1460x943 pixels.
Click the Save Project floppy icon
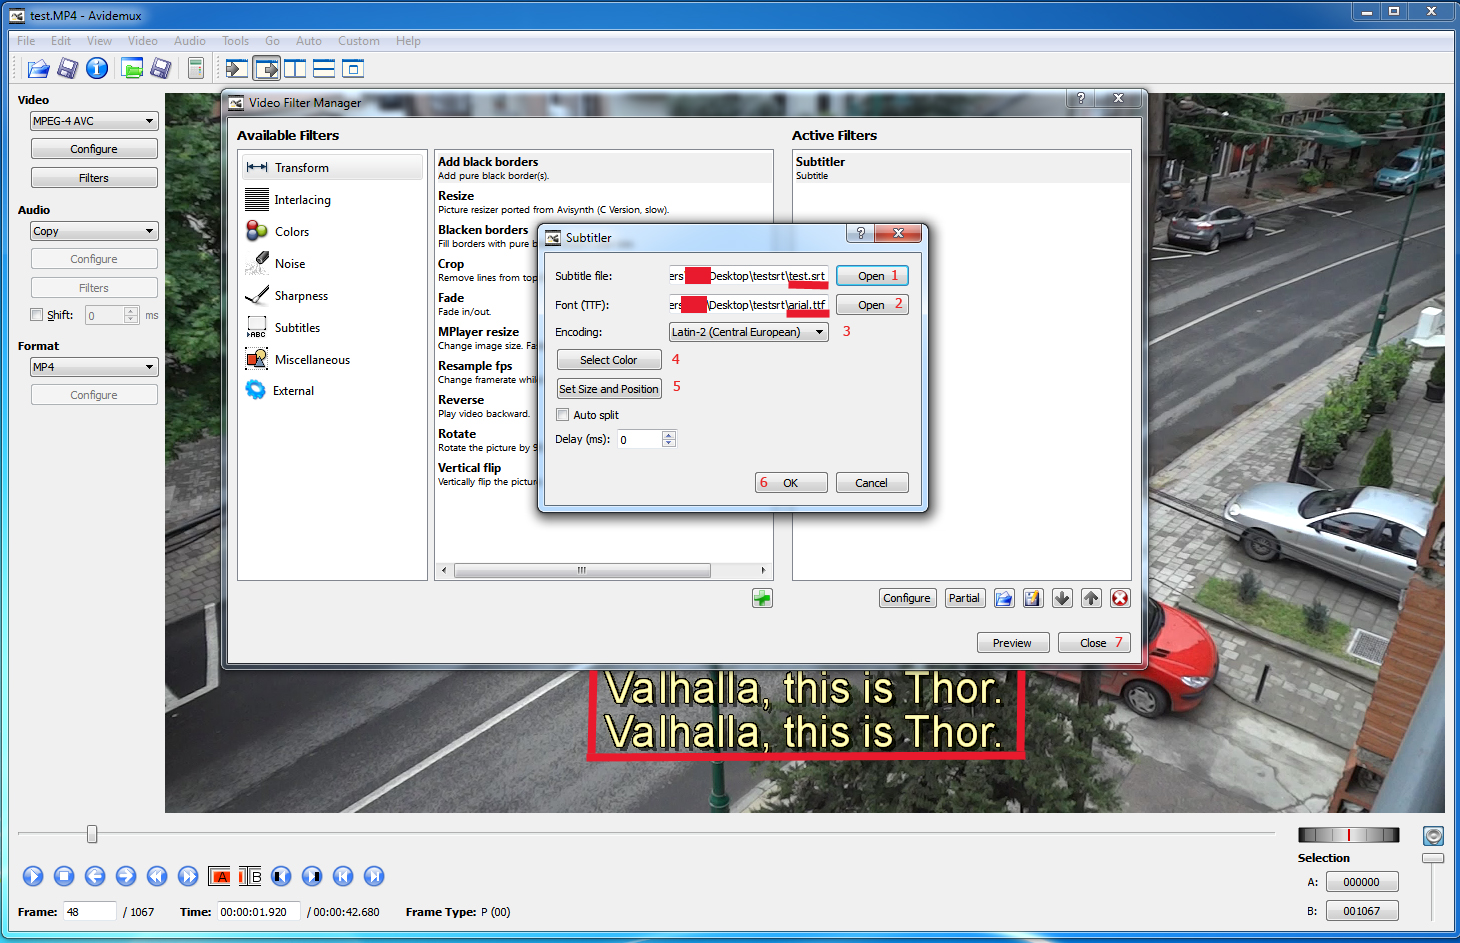tap(160, 68)
